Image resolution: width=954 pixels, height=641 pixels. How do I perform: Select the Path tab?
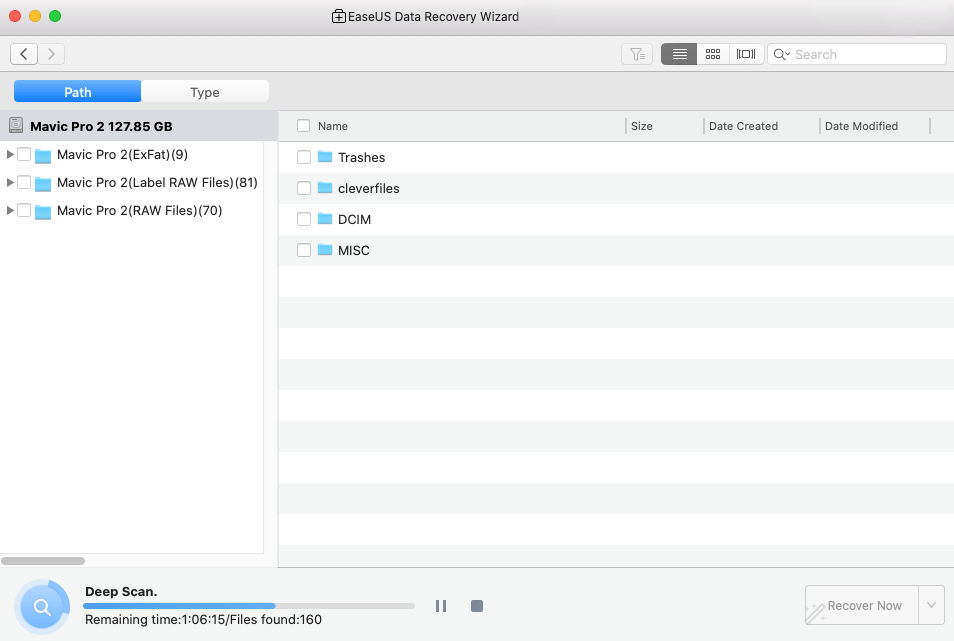78,92
